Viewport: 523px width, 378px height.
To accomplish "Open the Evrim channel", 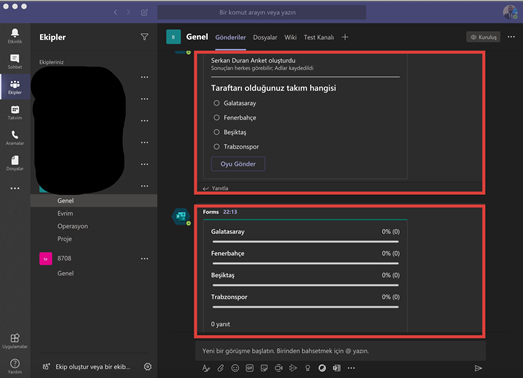I will pos(65,214).
